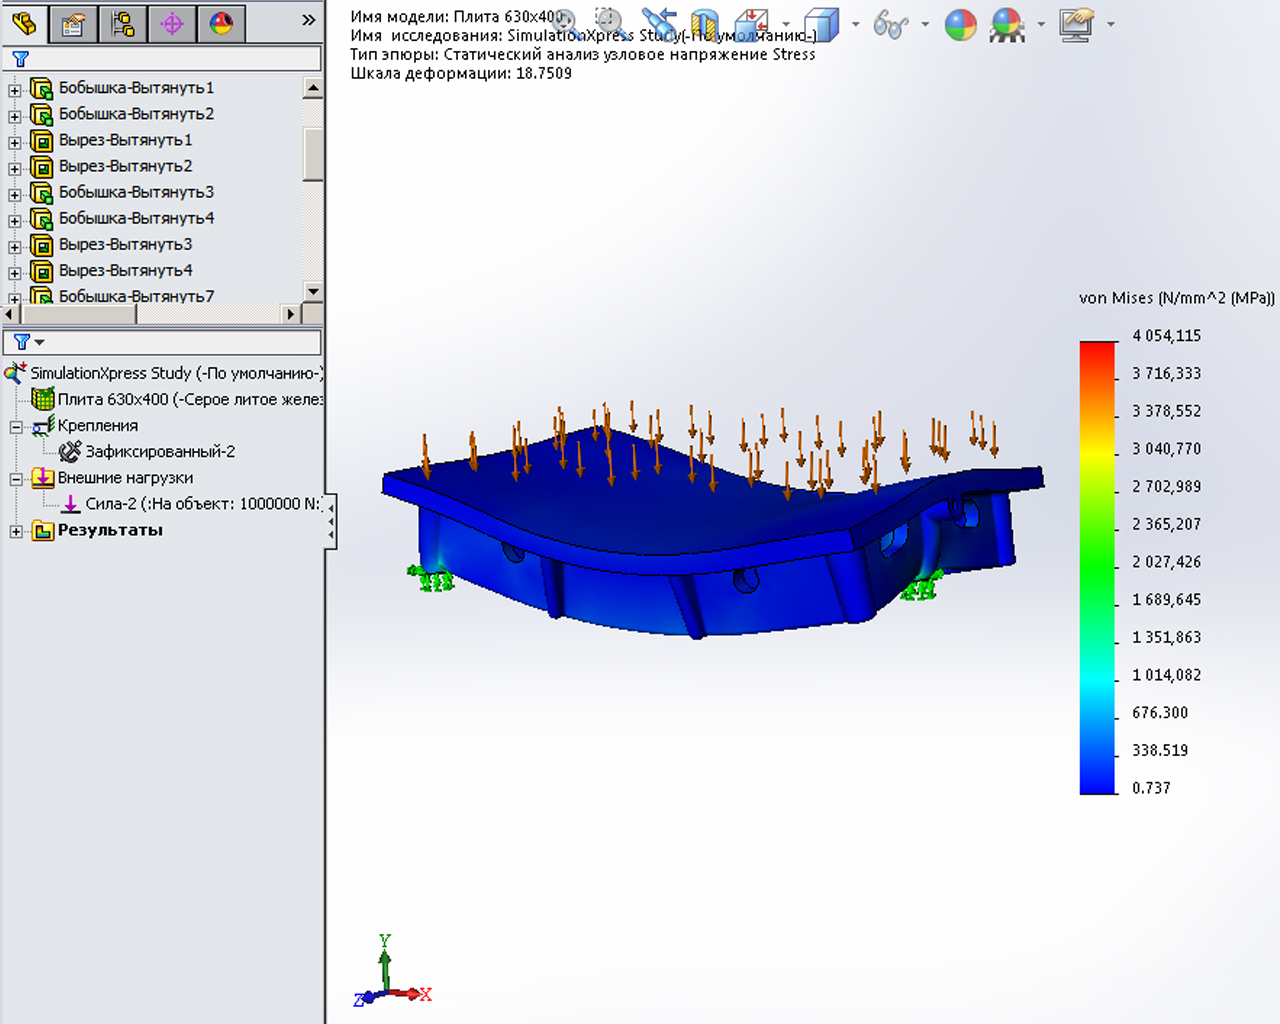Expand the Результаты folder
Screen dimensions: 1280x1024
(16, 531)
